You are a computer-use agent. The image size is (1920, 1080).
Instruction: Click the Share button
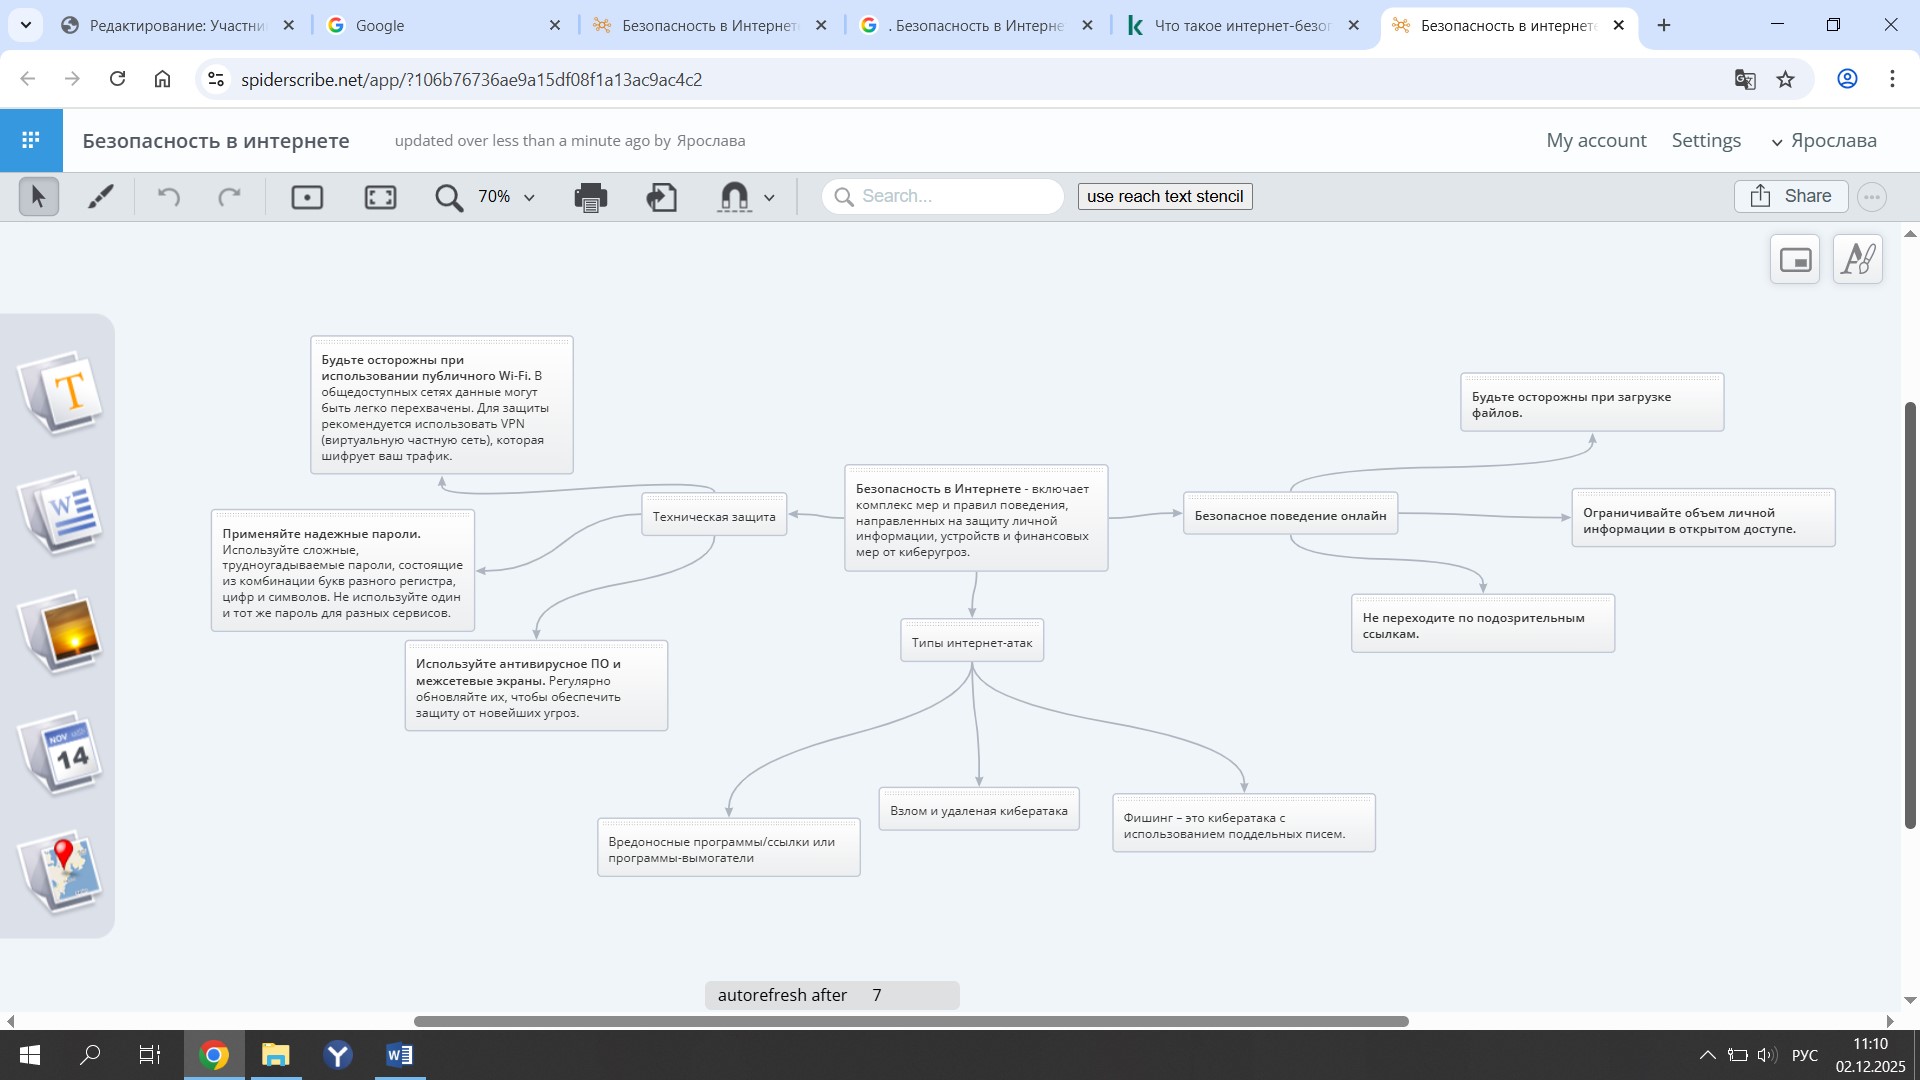coord(1790,196)
